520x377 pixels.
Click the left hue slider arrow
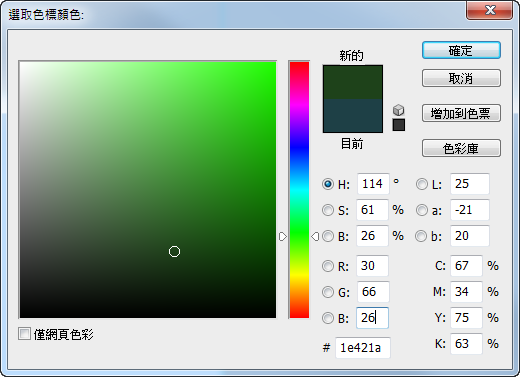point(283,236)
